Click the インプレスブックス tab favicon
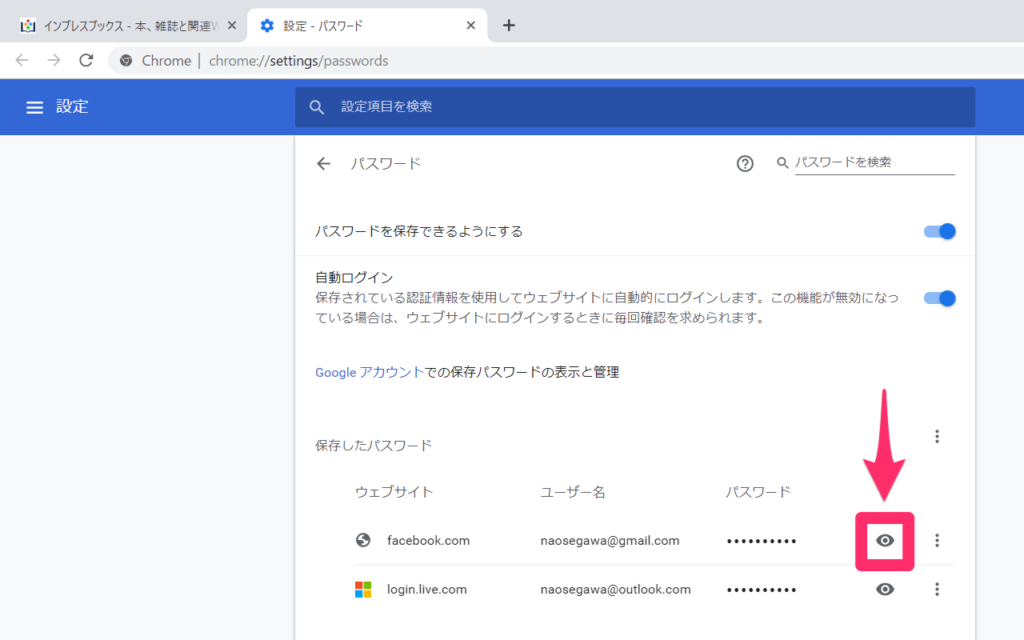 click(27, 25)
